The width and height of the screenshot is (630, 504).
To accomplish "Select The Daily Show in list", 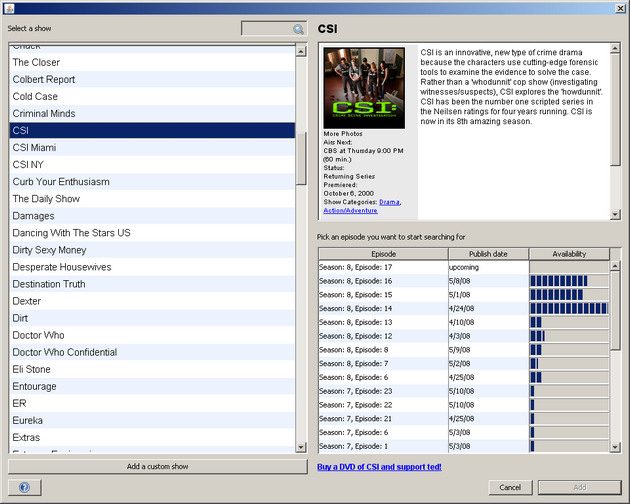I will pos(152,199).
